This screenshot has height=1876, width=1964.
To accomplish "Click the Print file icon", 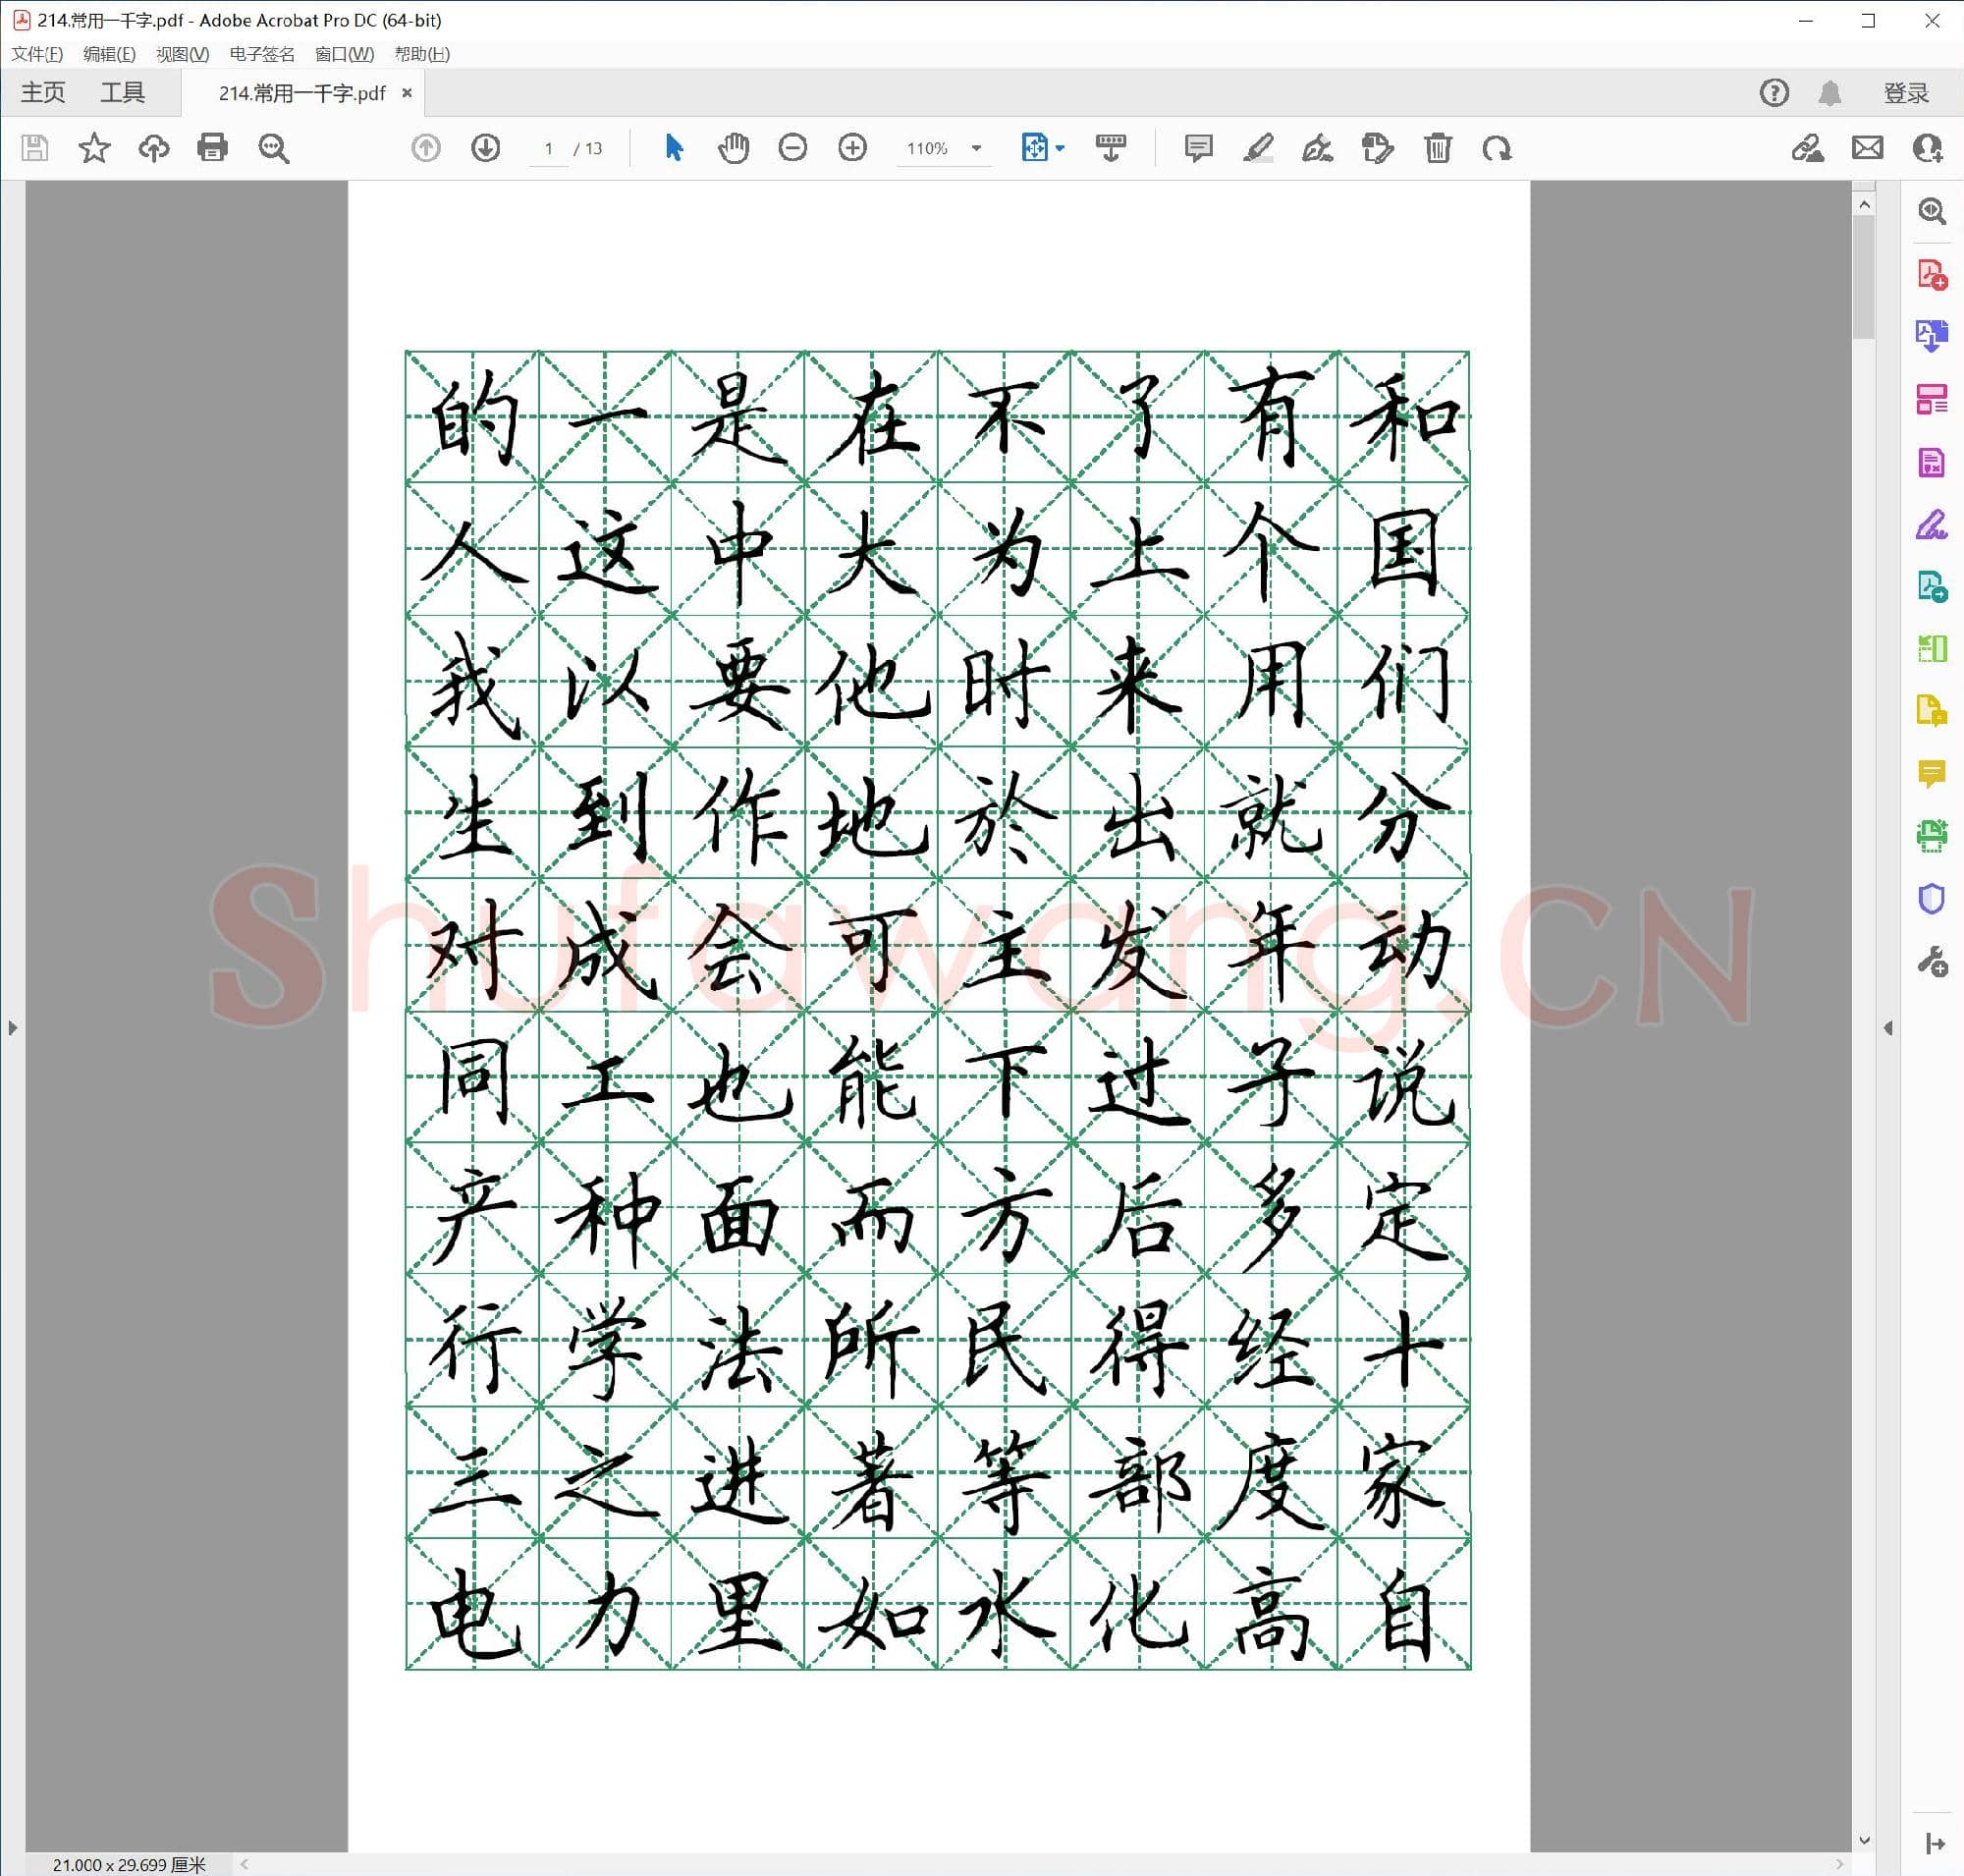I will pyautogui.click(x=212, y=148).
